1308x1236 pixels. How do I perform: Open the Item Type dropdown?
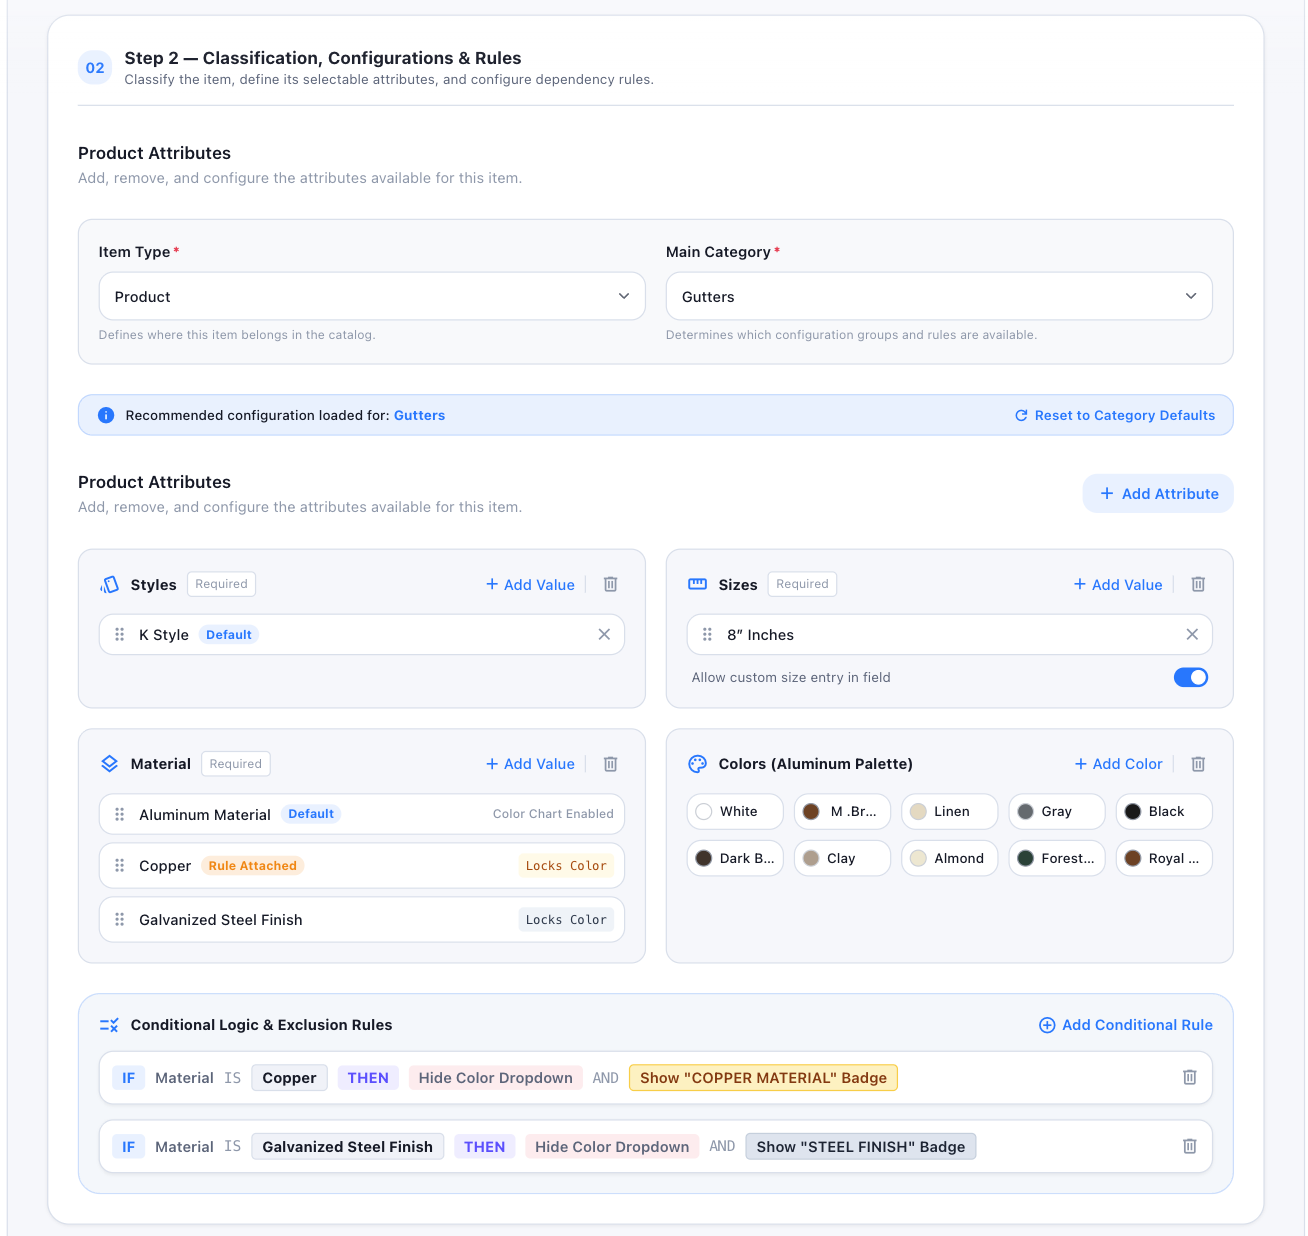pyautogui.click(x=372, y=296)
